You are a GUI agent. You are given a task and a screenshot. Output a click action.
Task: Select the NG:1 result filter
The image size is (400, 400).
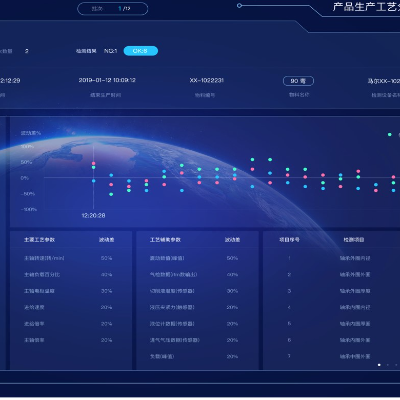pos(111,51)
